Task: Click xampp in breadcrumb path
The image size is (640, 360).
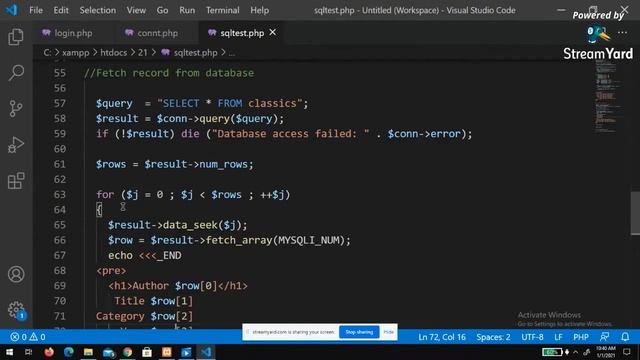Action: click(x=76, y=53)
